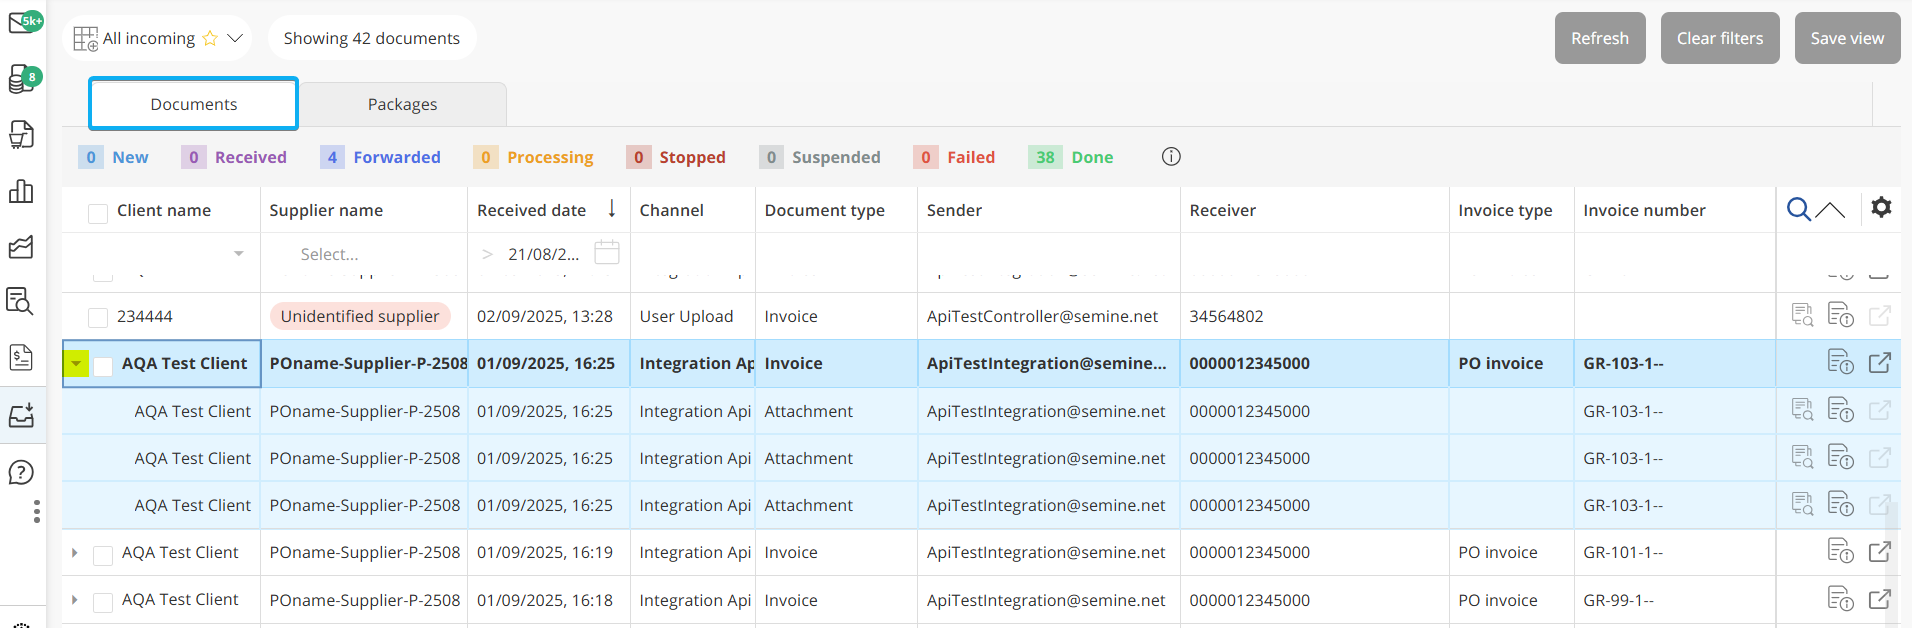
Task: Switch to the Documents tab
Action: [194, 104]
